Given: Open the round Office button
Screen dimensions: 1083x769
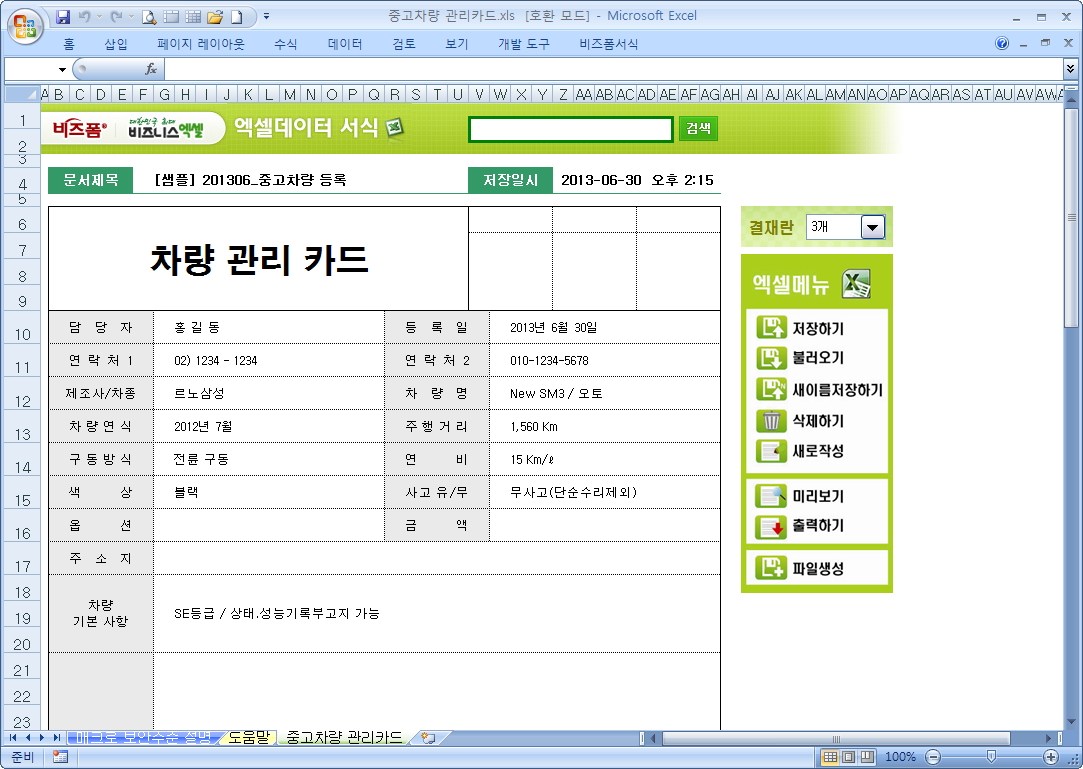Looking at the screenshot, I should click(24, 23).
